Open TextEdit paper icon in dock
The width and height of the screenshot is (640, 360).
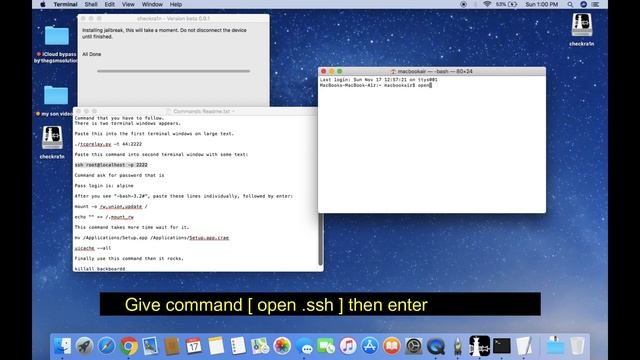pos(524,346)
